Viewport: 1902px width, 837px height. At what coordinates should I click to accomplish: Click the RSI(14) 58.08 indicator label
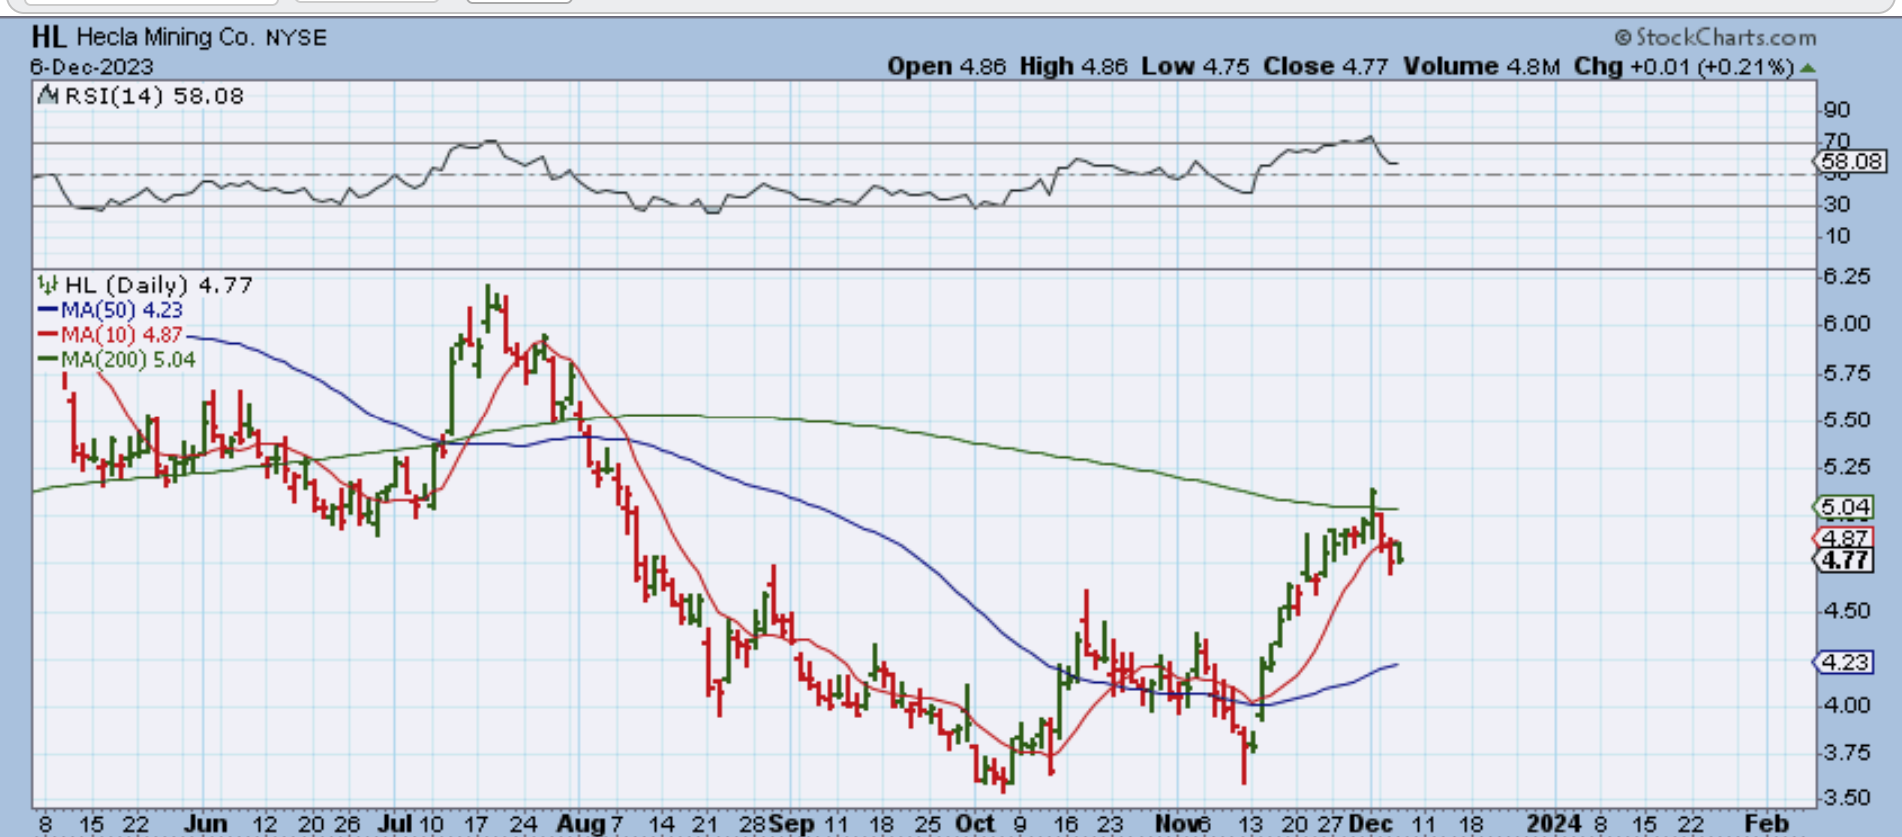click(154, 96)
